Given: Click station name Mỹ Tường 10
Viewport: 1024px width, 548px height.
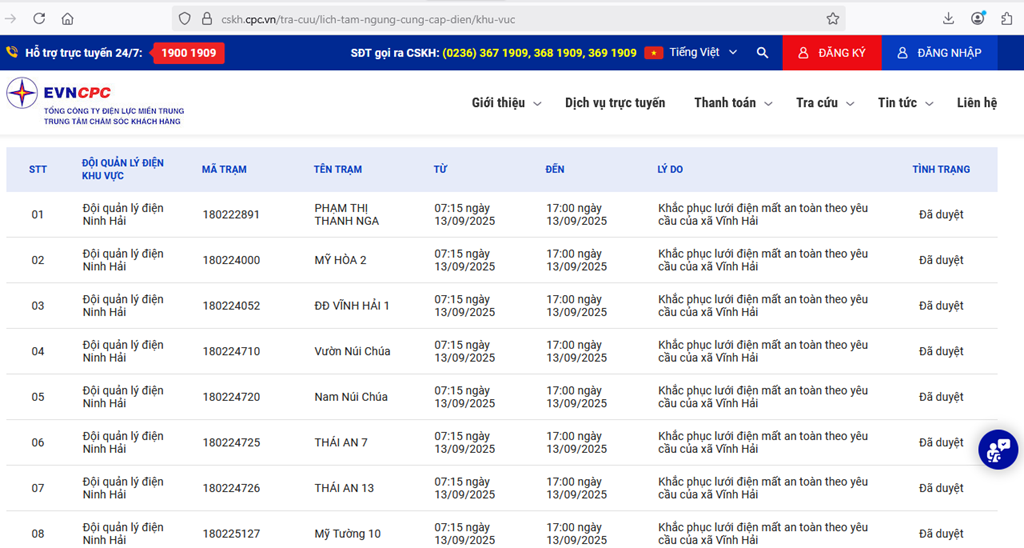Looking at the screenshot, I should point(347,534).
